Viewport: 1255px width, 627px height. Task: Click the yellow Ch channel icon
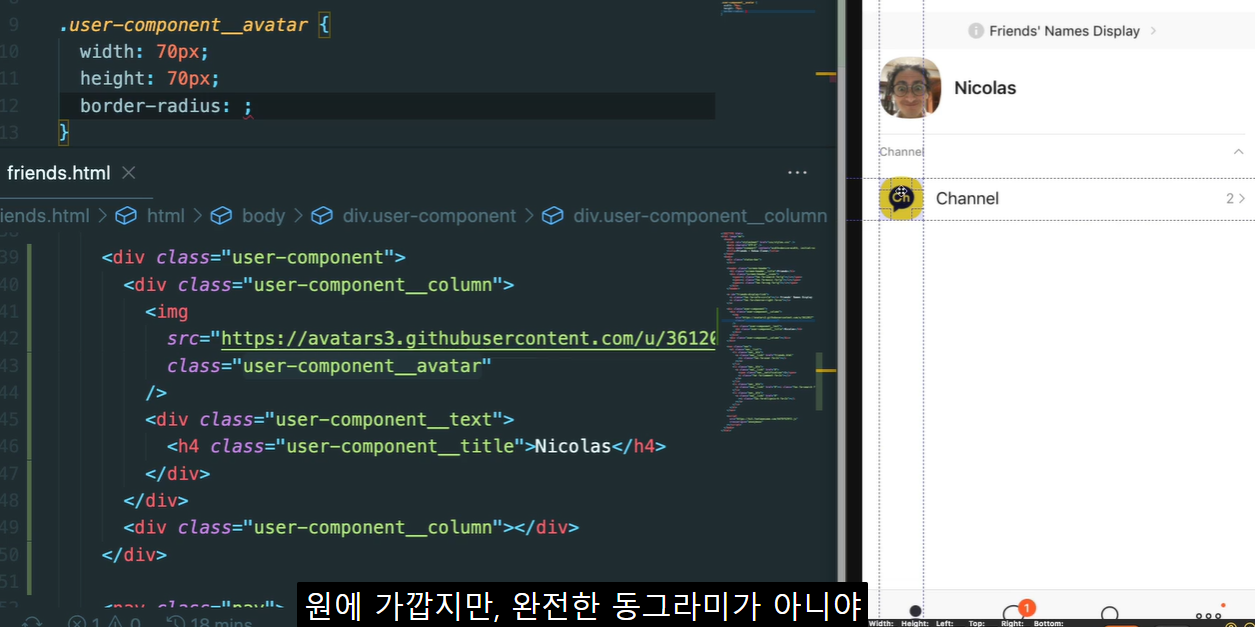click(x=901, y=198)
